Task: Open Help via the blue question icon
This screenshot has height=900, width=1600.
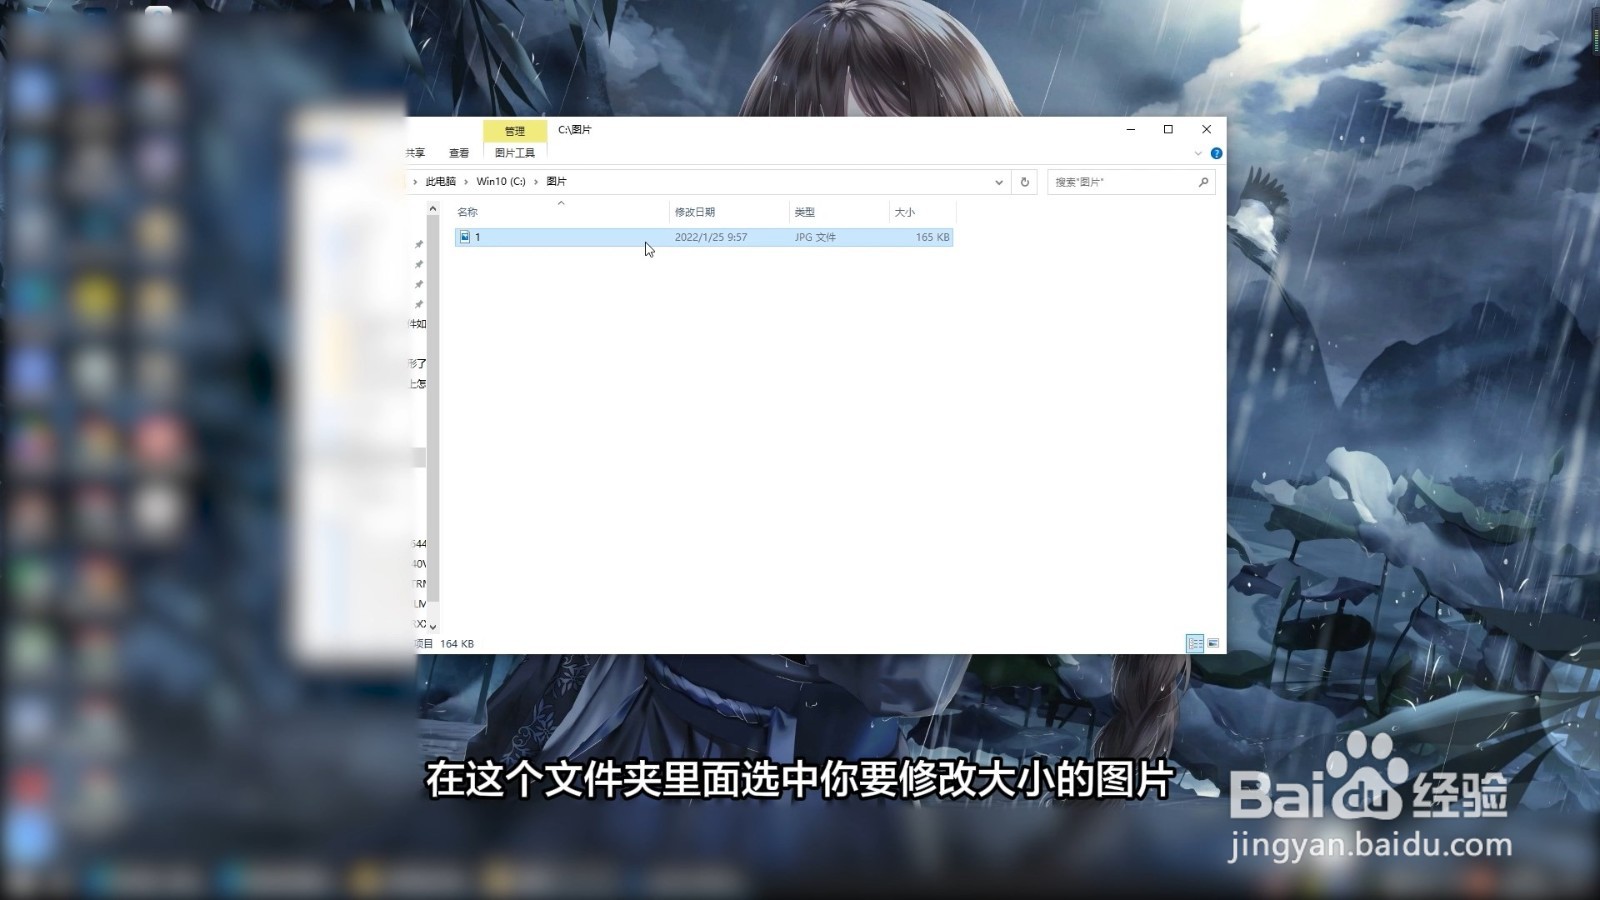Action: coord(1216,153)
